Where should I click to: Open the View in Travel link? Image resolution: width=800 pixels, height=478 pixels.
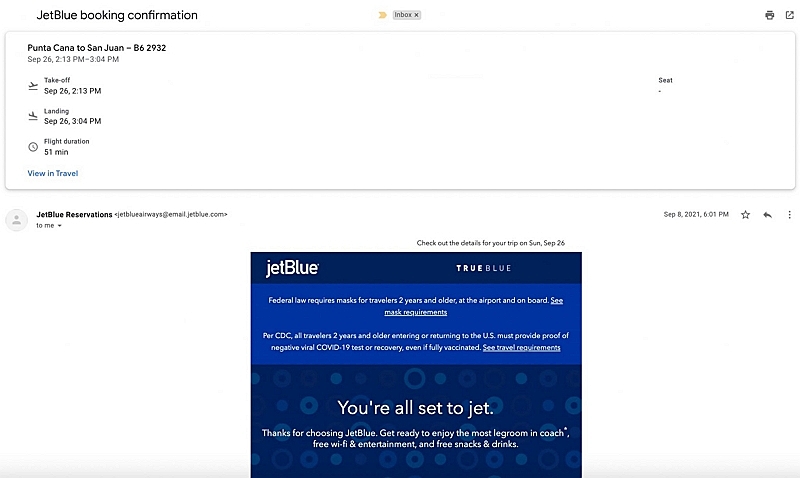(53, 173)
